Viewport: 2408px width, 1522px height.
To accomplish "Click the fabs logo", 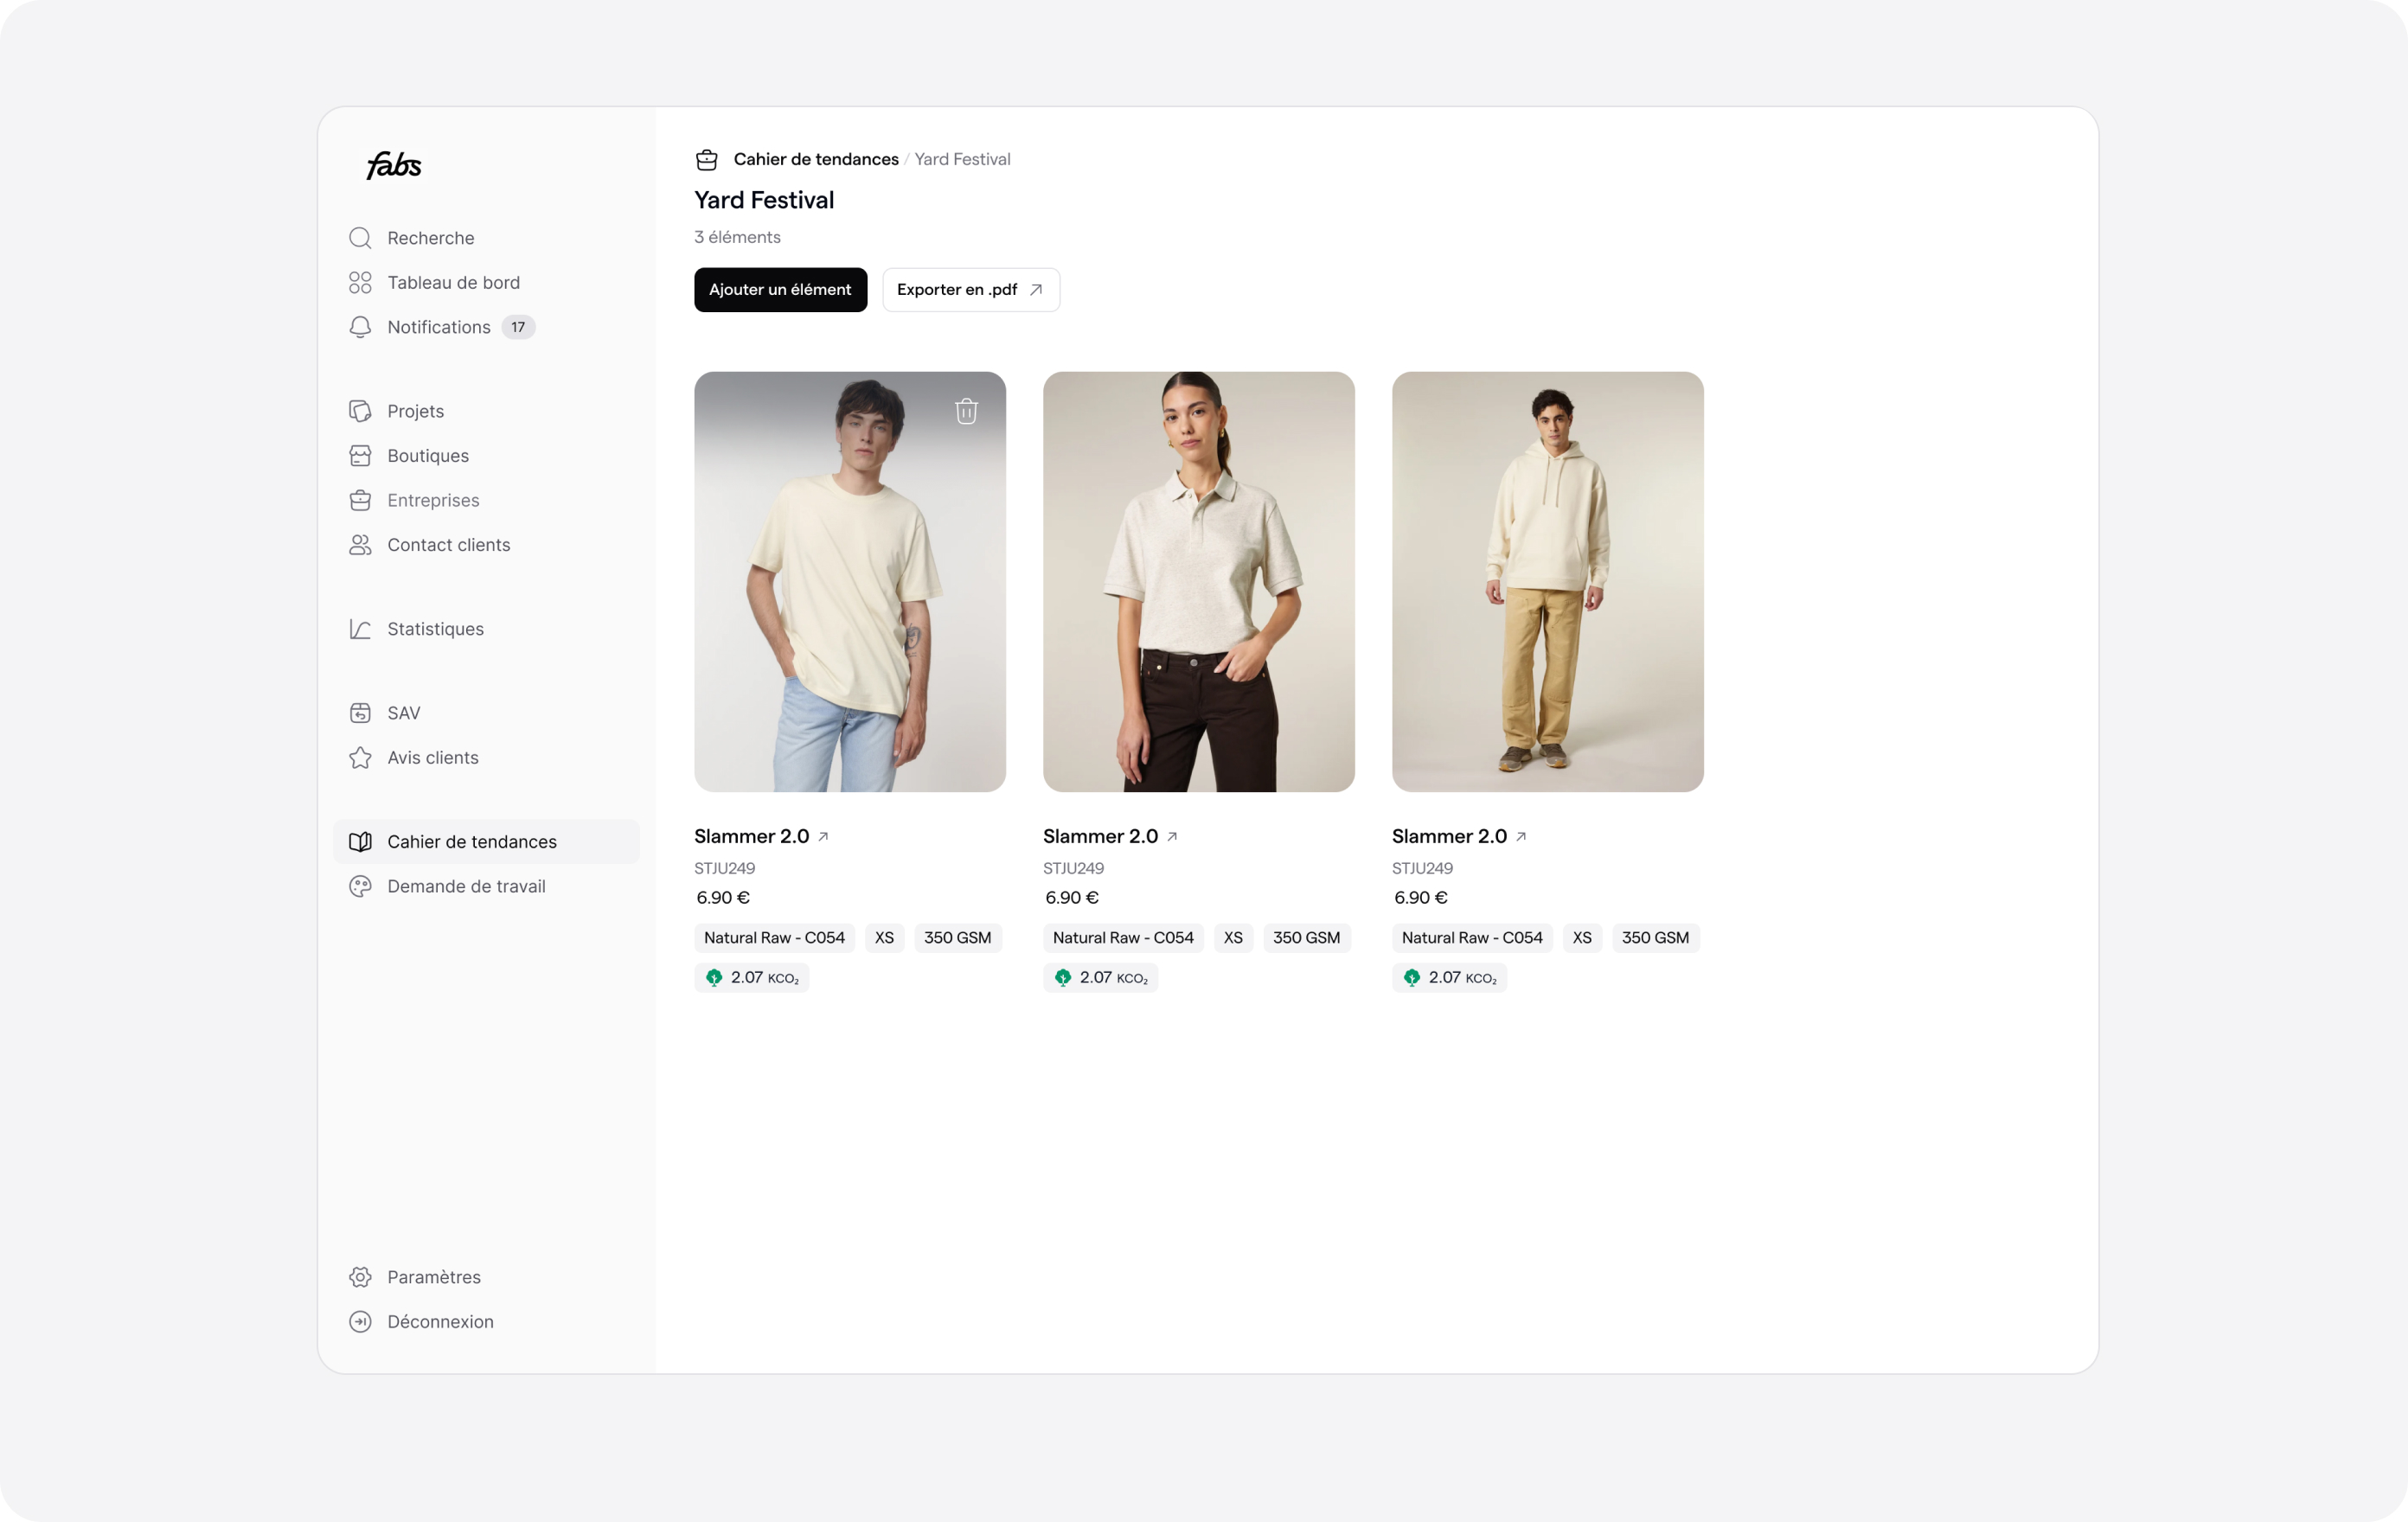I will [x=394, y=165].
